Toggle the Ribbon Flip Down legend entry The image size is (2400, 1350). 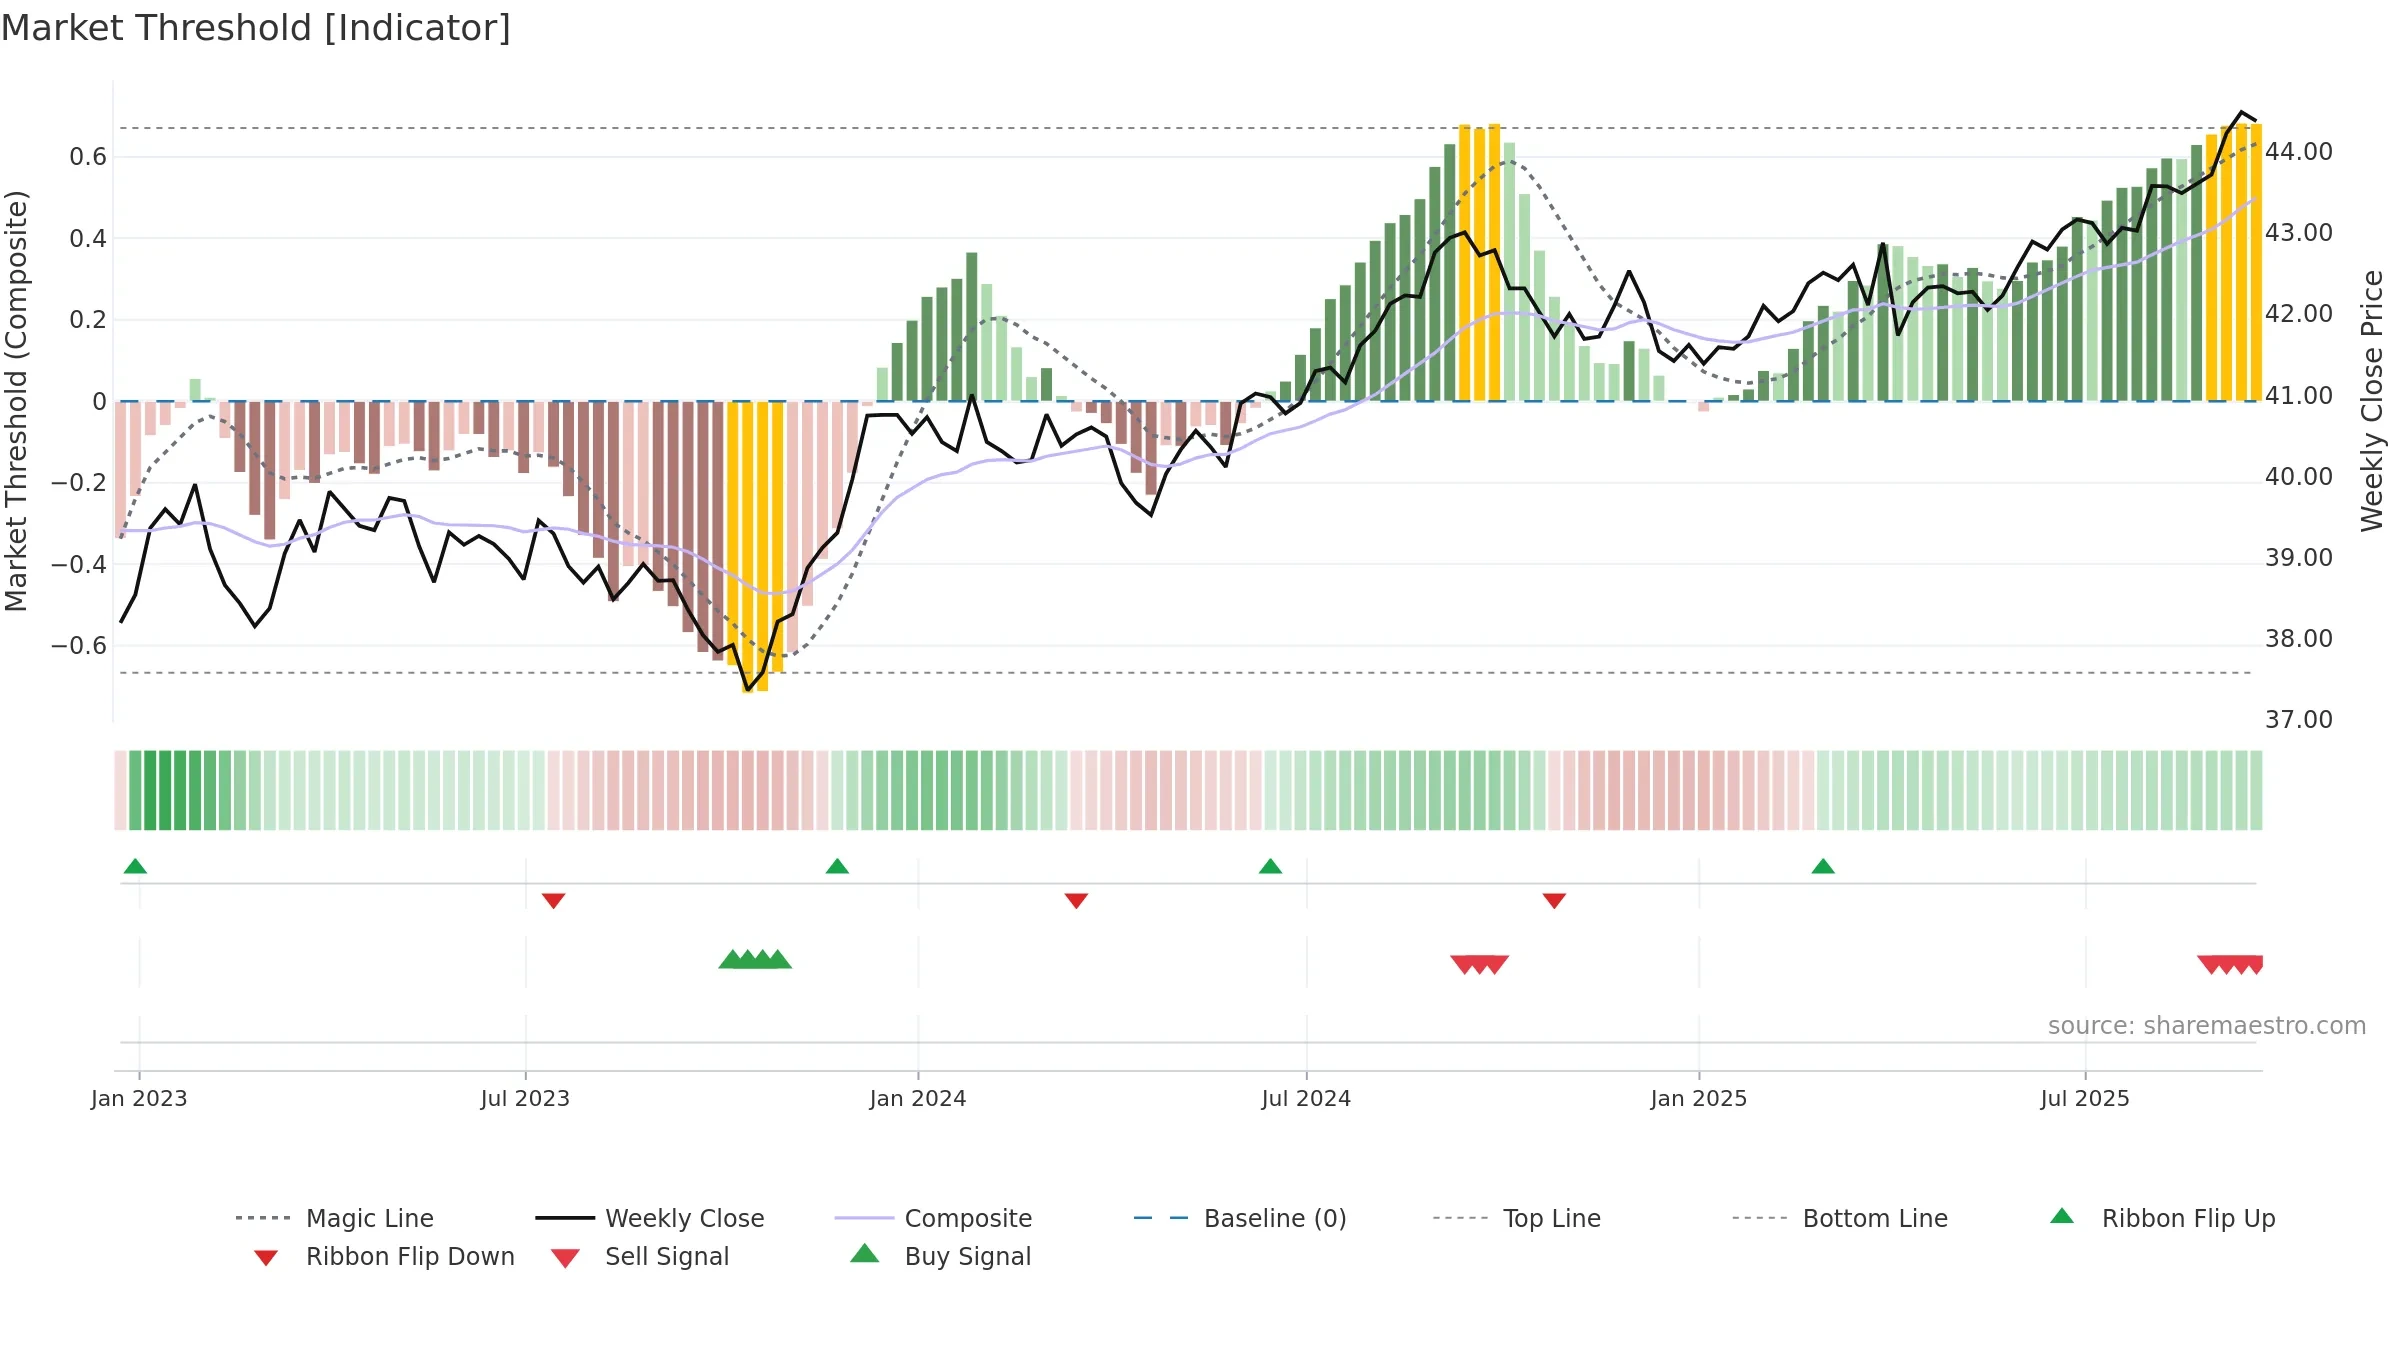(x=384, y=1256)
